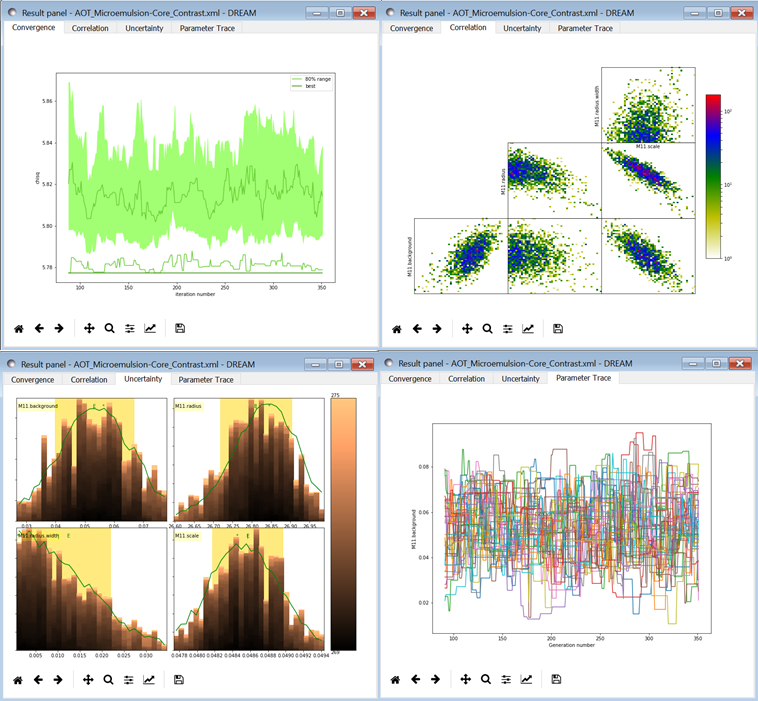Open the Uncertainty tab in the correlation plot window
Viewport: 758px width, 701px height.
(x=522, y=28)
